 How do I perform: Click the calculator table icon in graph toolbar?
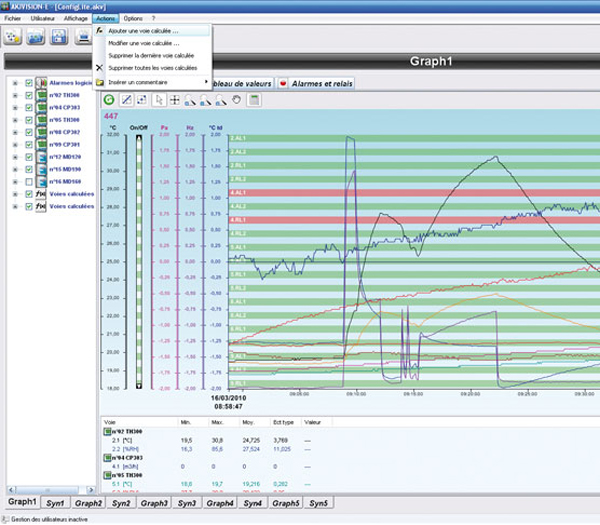click(x=254, y=100)
